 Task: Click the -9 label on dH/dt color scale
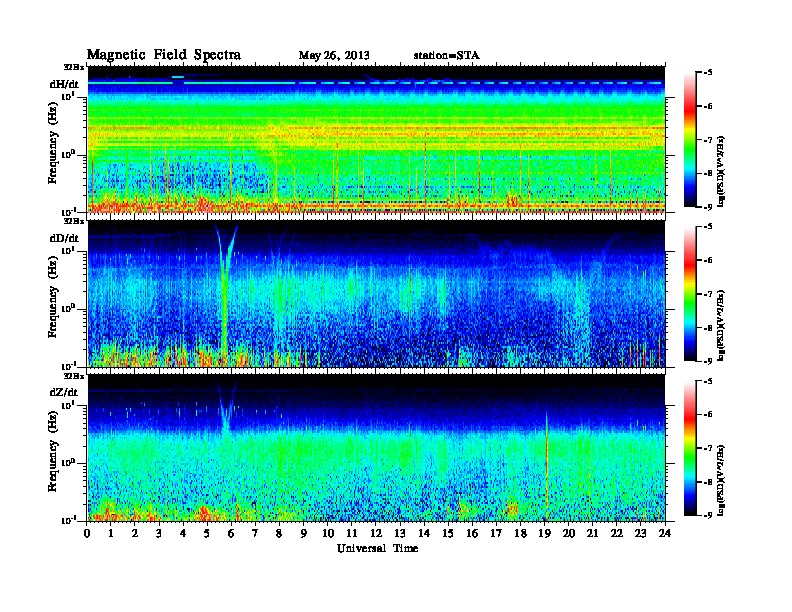pos(709,207)
